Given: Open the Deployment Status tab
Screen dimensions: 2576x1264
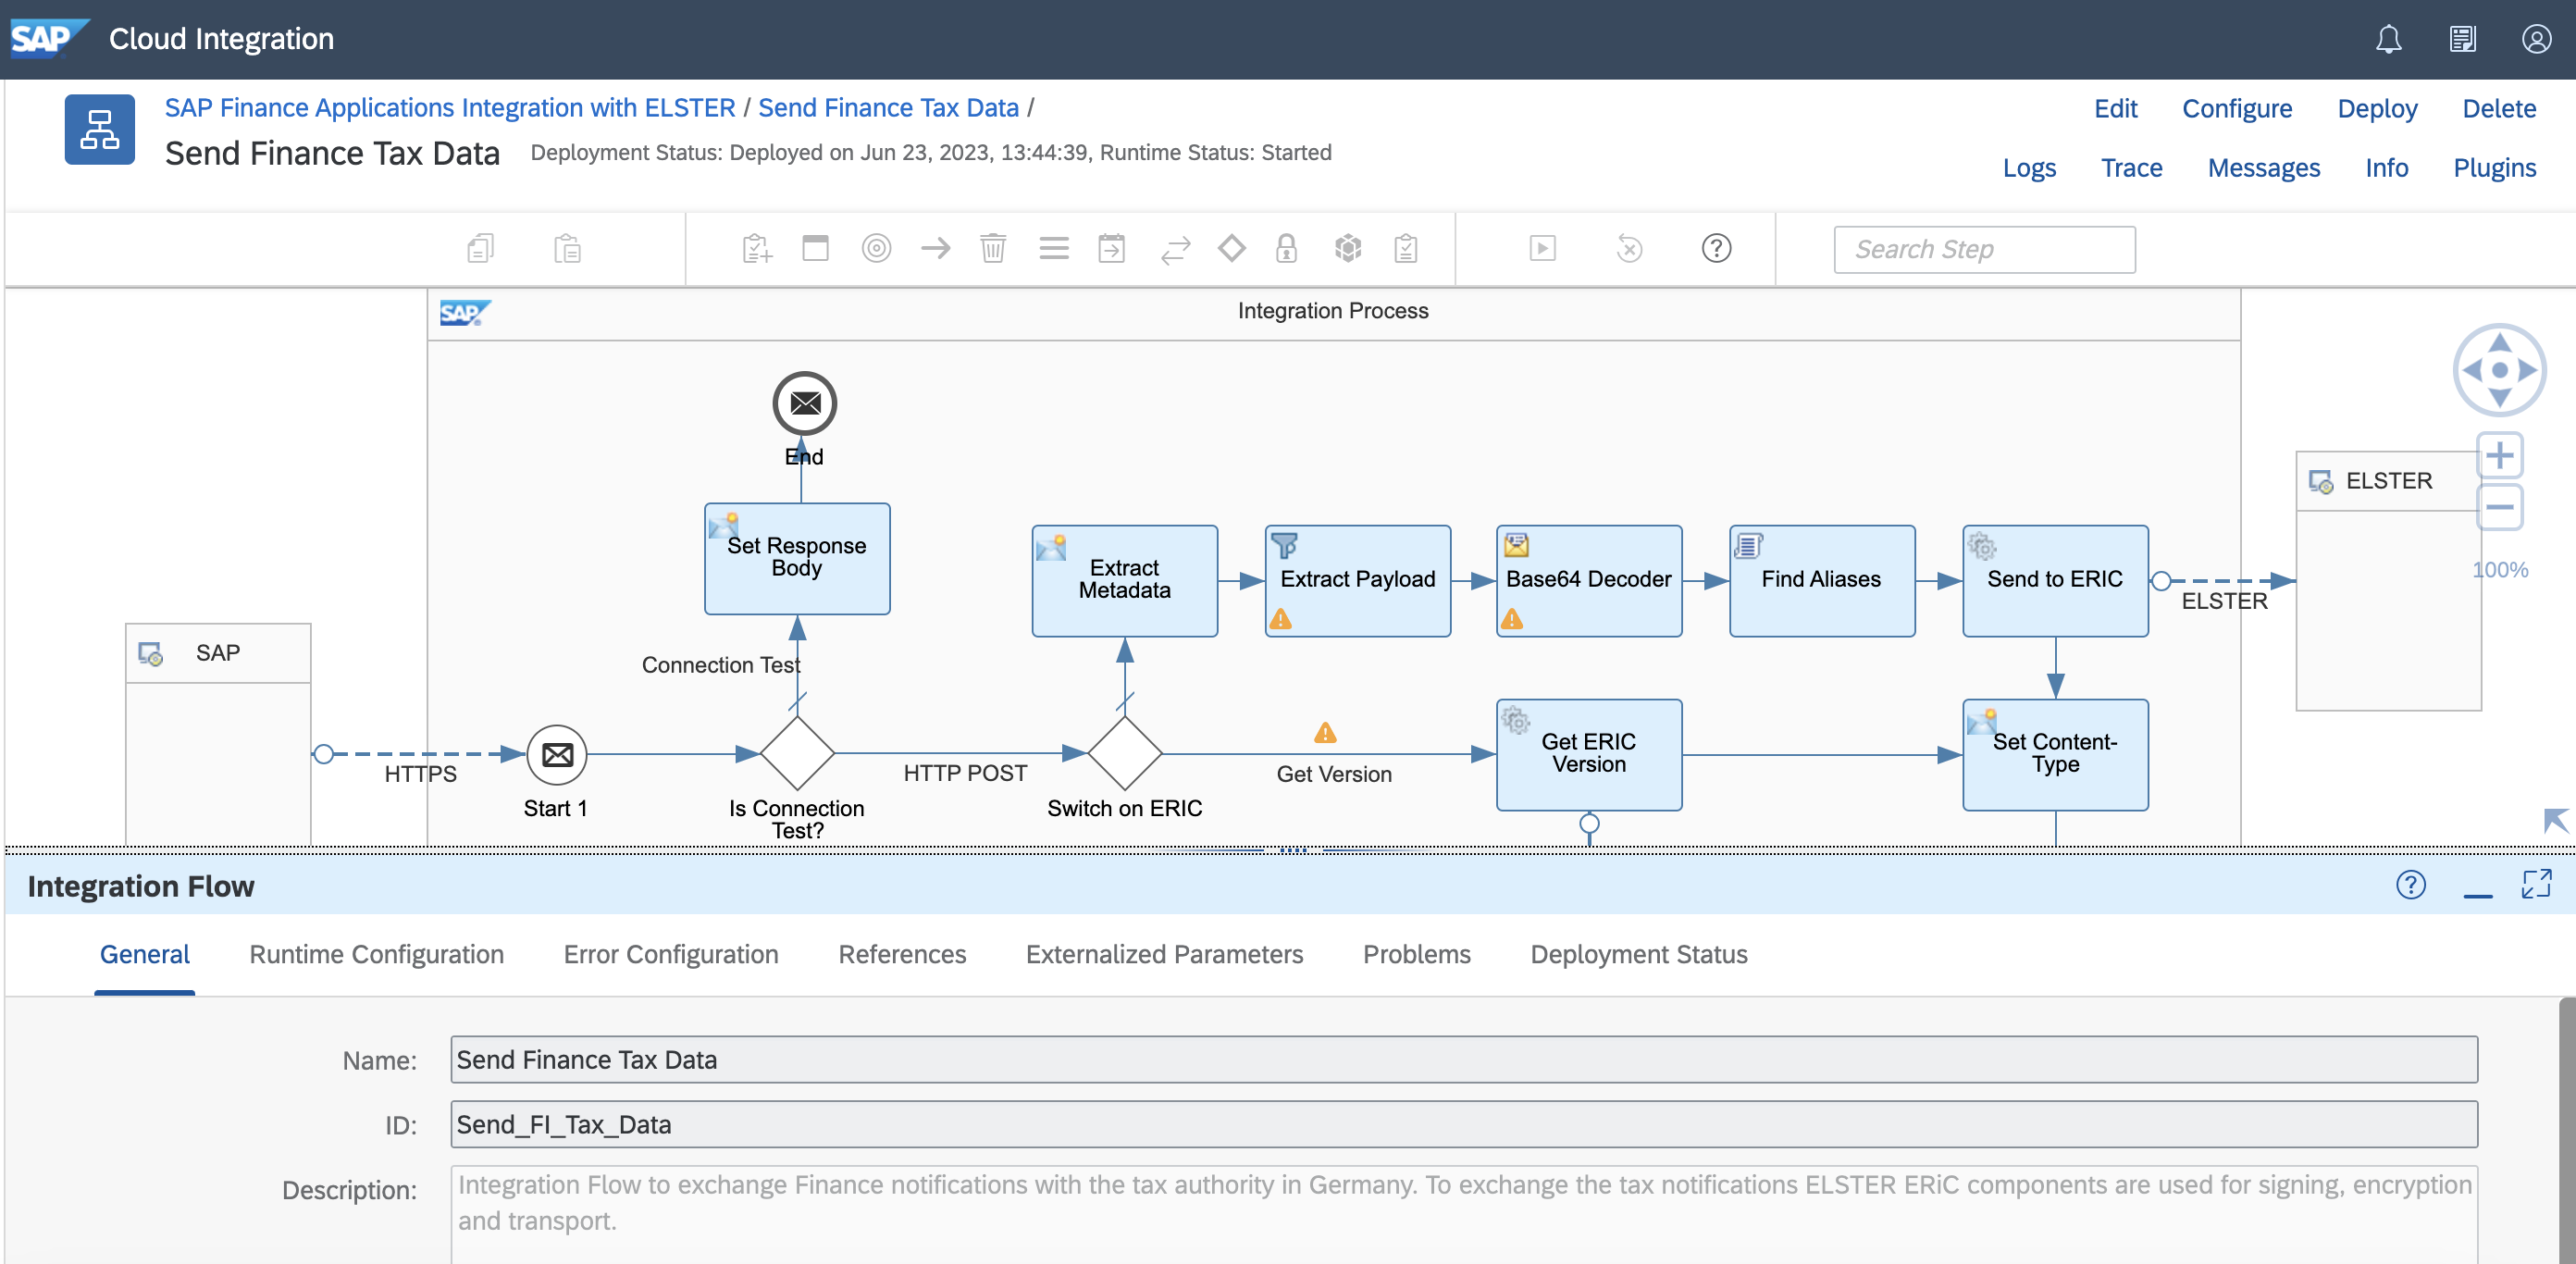Looking at the screenshot, I should 1638,954.
